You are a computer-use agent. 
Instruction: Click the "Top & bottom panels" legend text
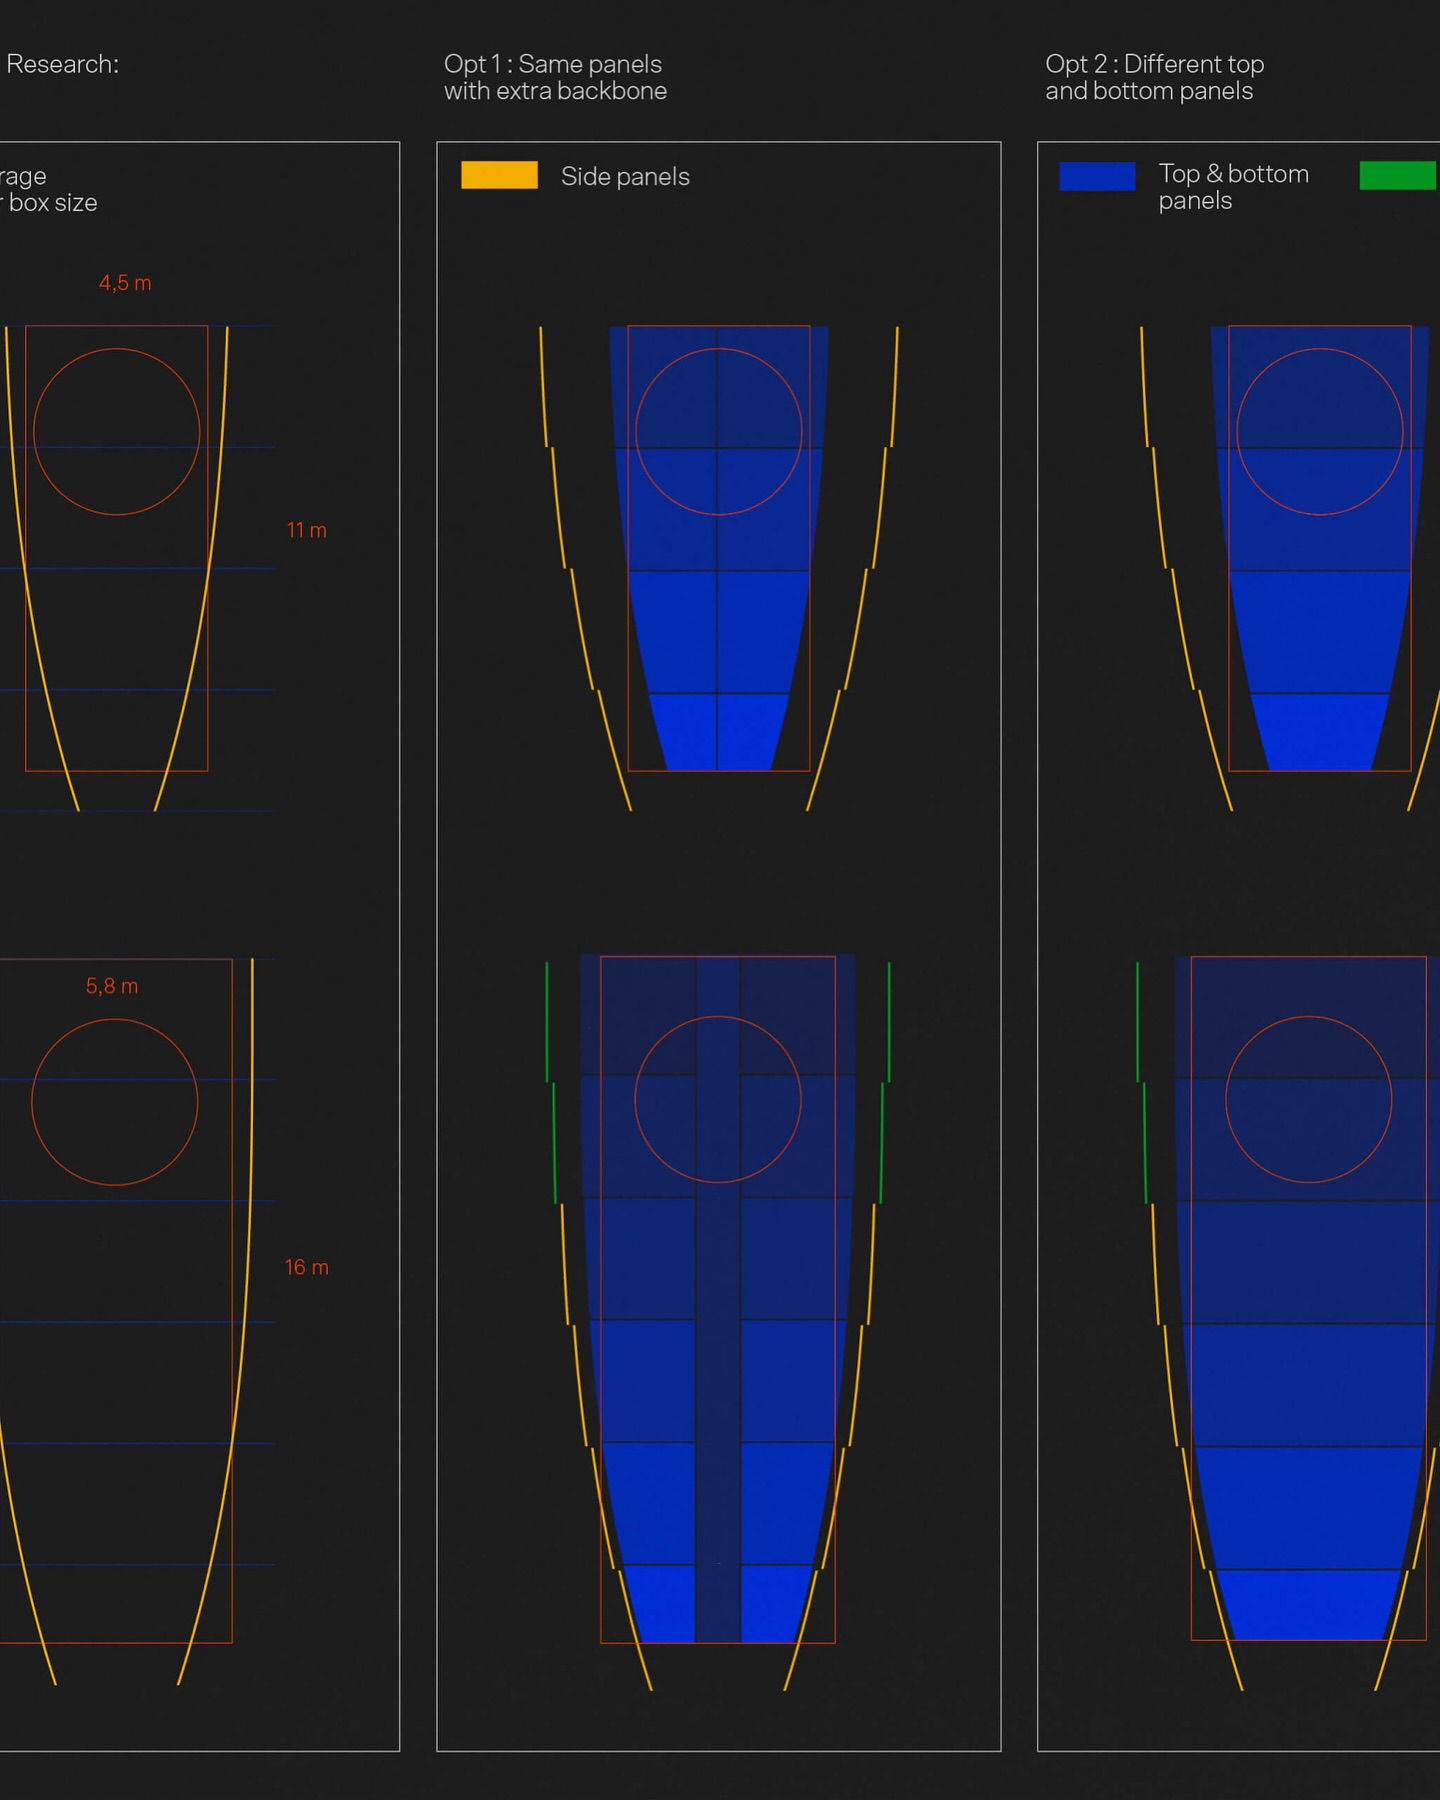(1233, 187)
